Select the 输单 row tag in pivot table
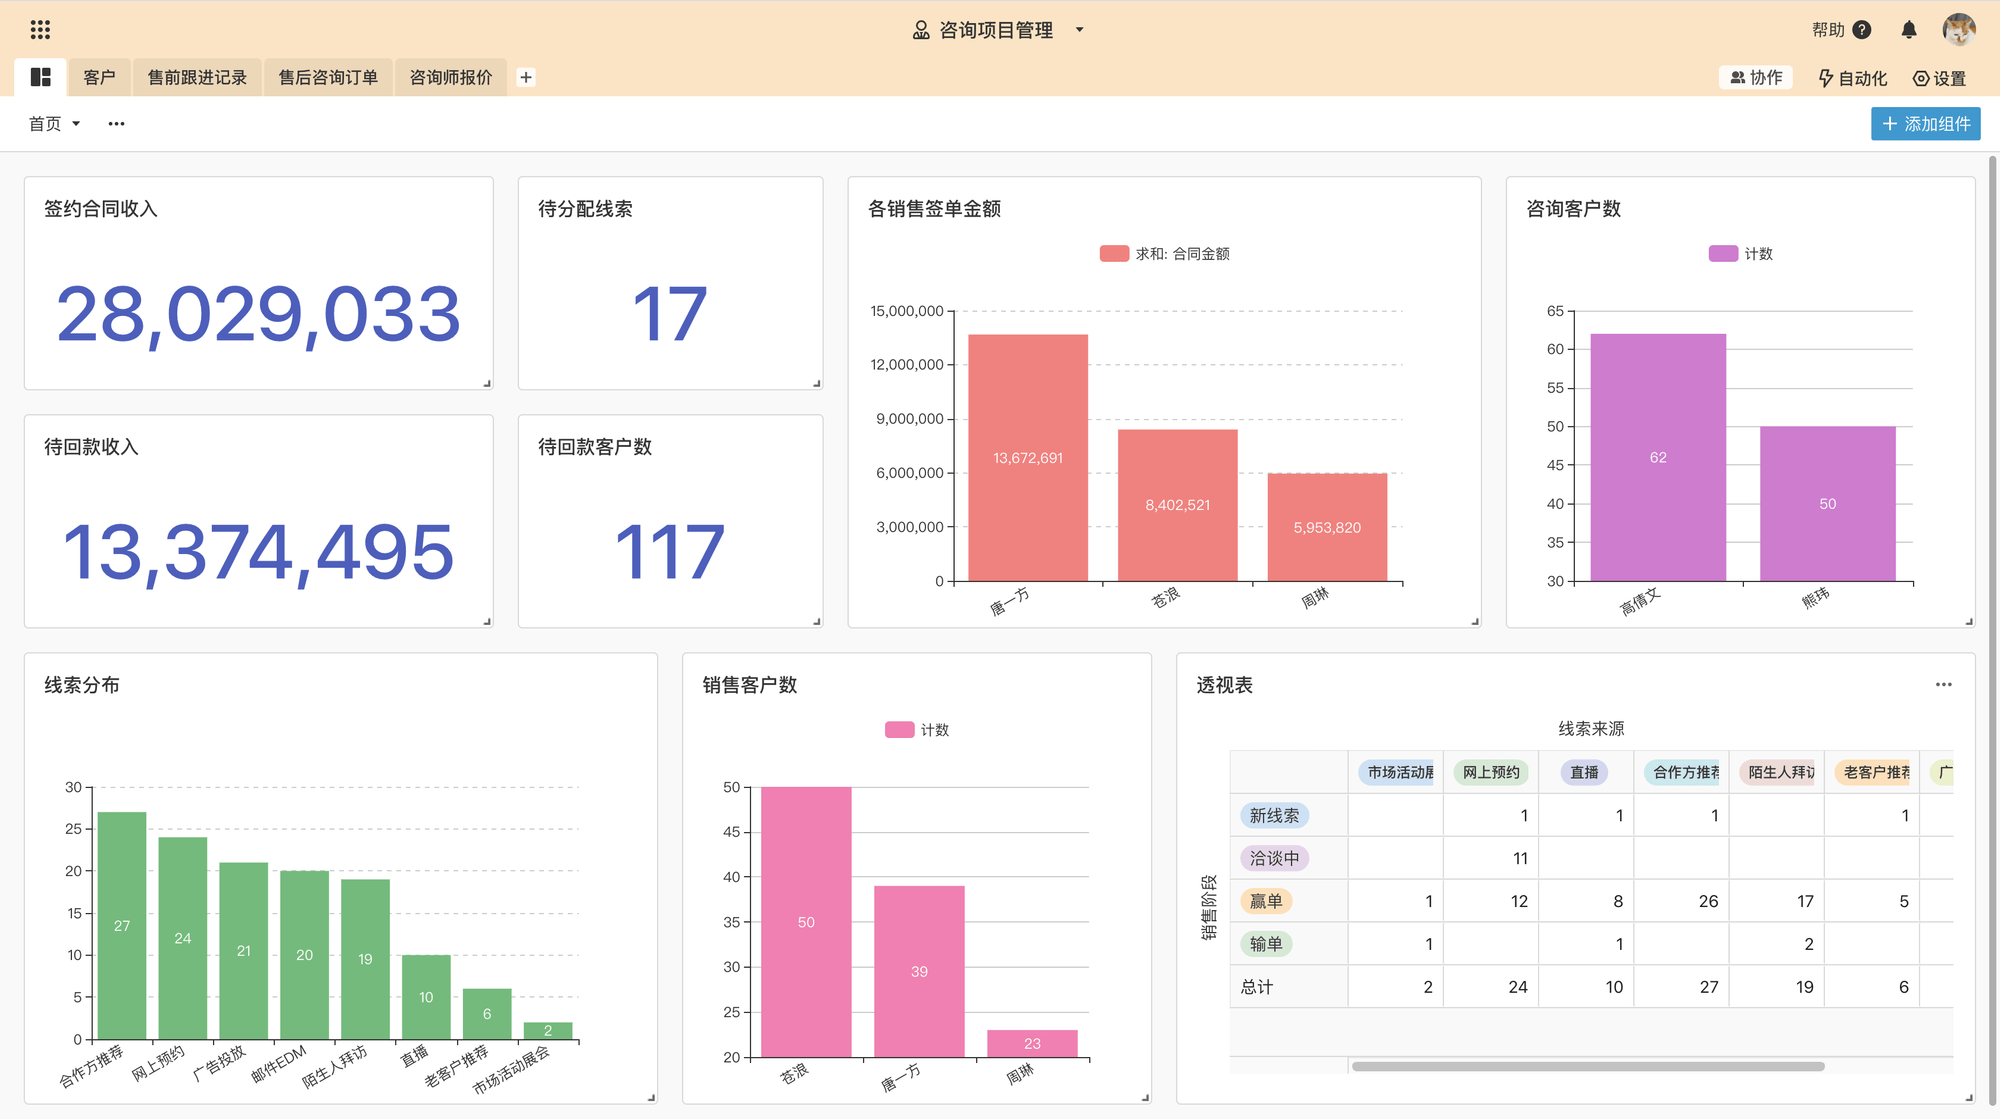The height and width of the screenshot is (1119, 2000). click(x=1266, y=944)
